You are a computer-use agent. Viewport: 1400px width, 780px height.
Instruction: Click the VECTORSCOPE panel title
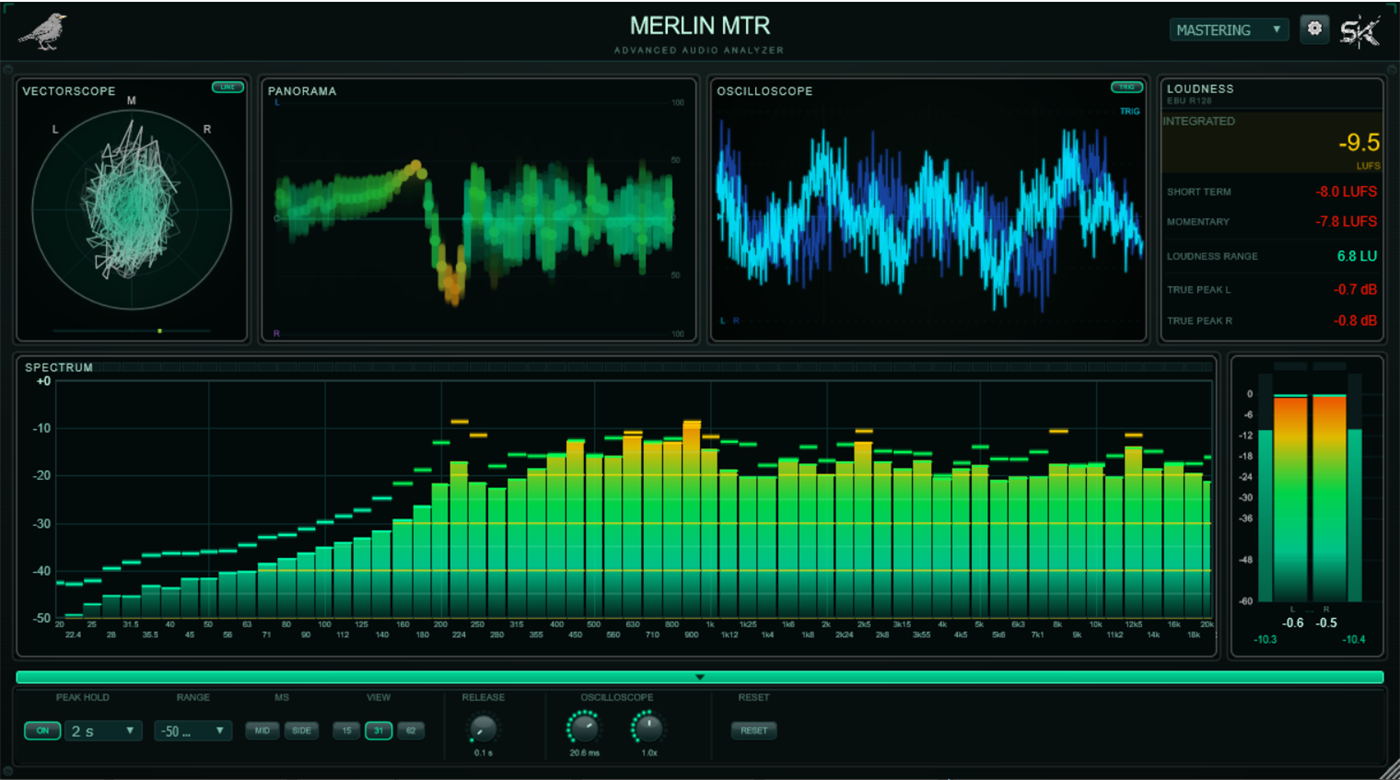click(x=69, y=91)
